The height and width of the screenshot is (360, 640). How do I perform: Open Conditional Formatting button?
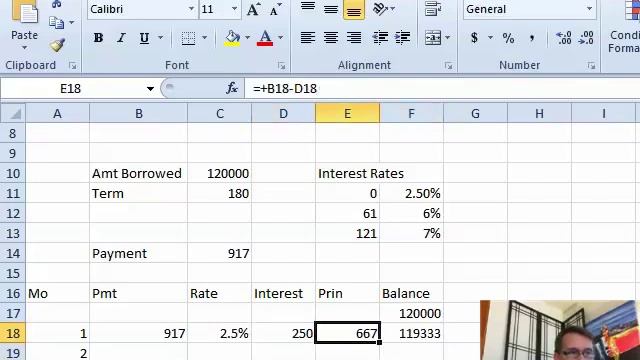click(x=624, y=27)
